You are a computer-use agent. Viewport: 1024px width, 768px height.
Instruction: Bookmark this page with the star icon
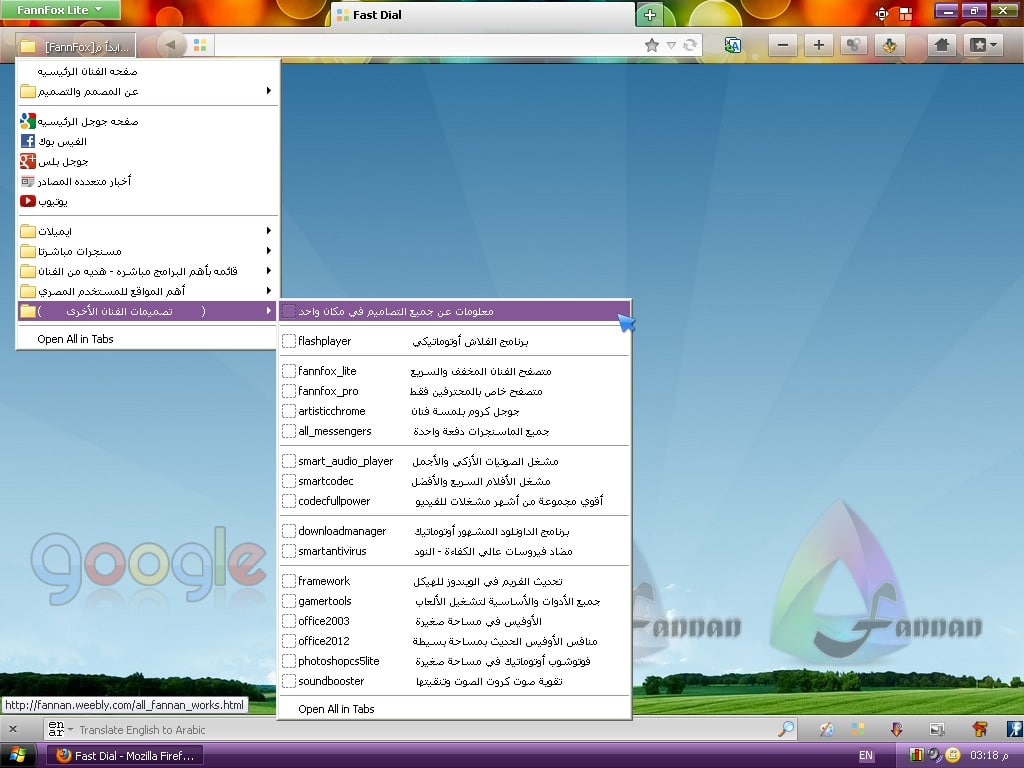651,45
